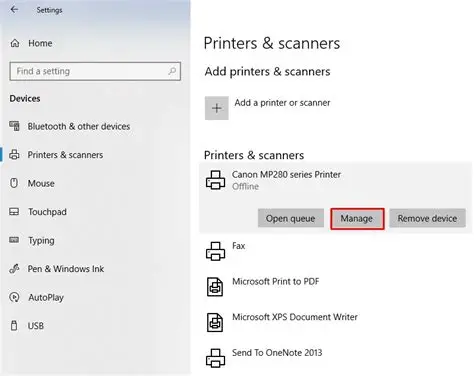The width and height of the screenshot is (474, 376).
Task: Click the Typing keyboard icon
Action: (x=14, y=240)
